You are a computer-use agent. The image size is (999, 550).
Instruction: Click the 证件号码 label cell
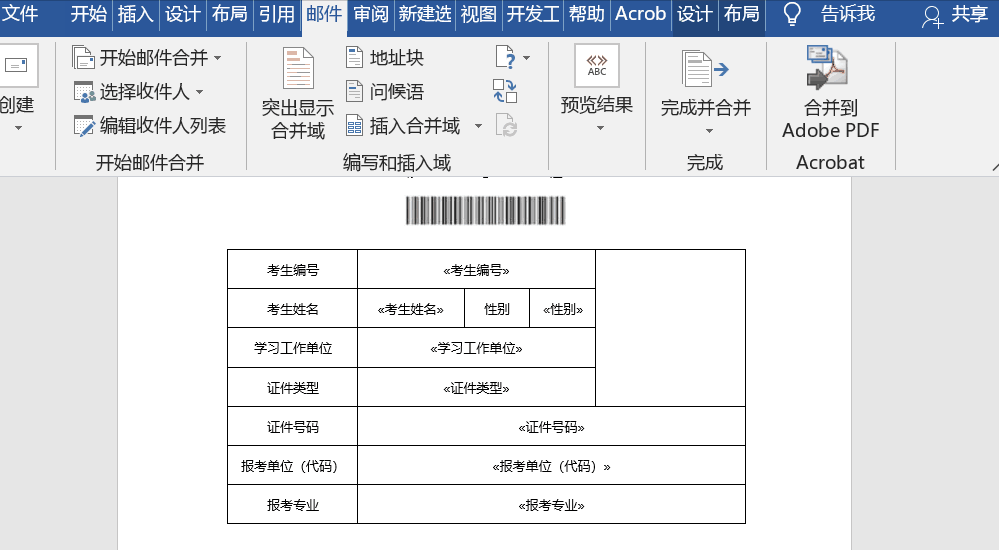pyautogui.click(x=292, y=427)
